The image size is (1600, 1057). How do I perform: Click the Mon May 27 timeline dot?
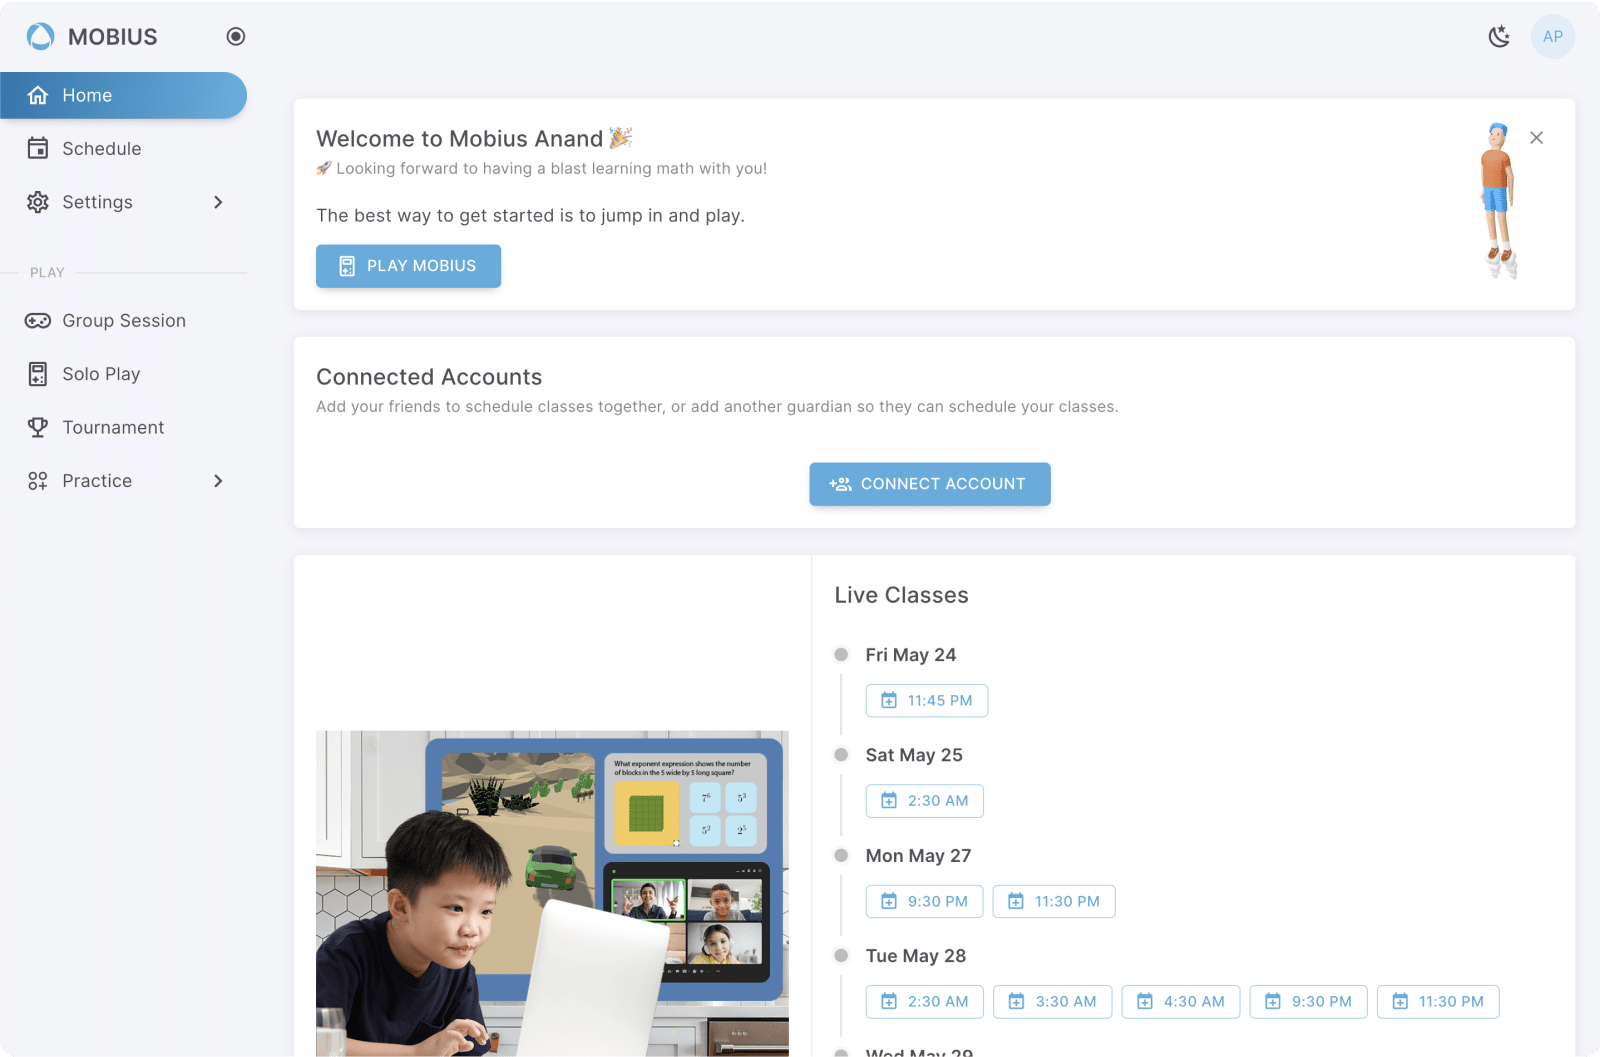[x=841, y=856]
